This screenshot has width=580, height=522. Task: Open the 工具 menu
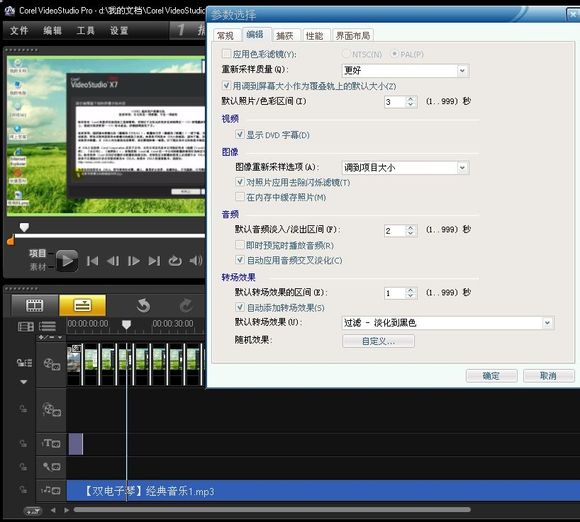tap(85, 30)
